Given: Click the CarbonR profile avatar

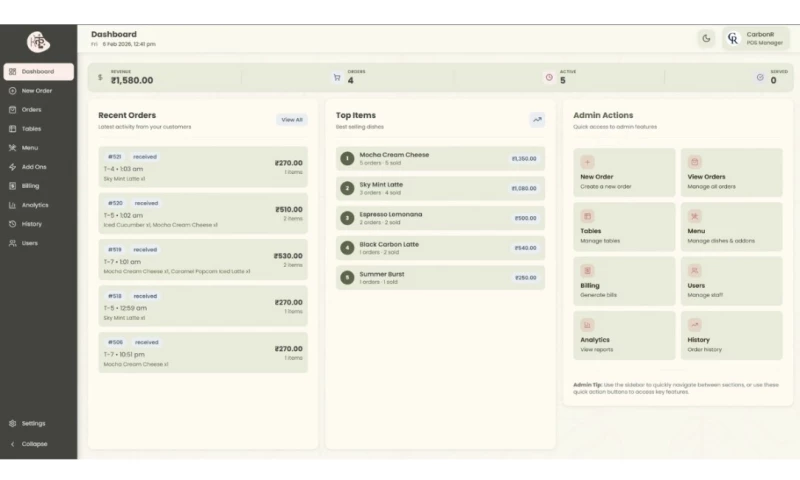Looking at the screenshot, I should (733, 38).
